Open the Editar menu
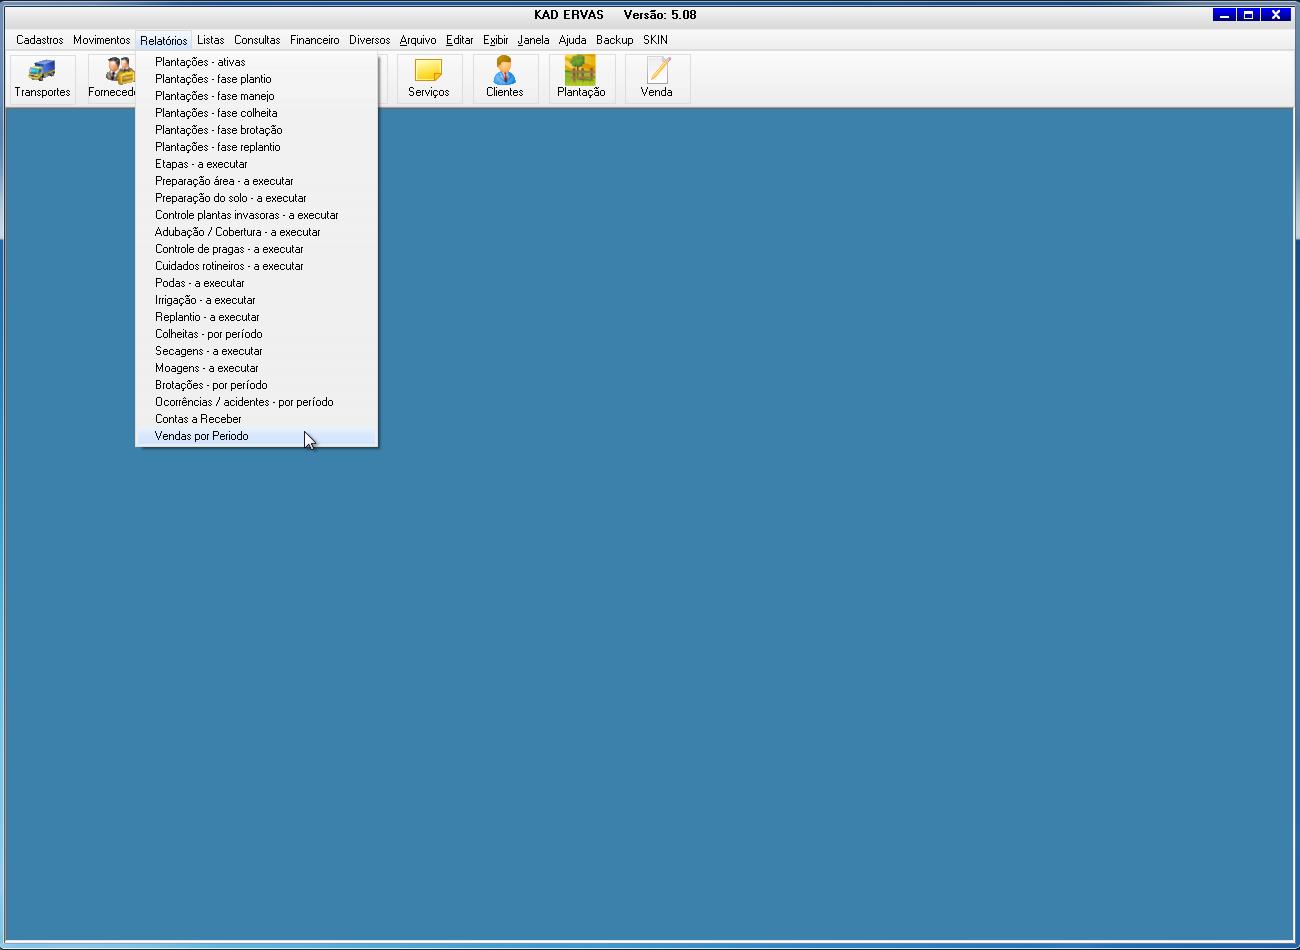Viewport: 1300px width, 950px height. click(460, 40)
